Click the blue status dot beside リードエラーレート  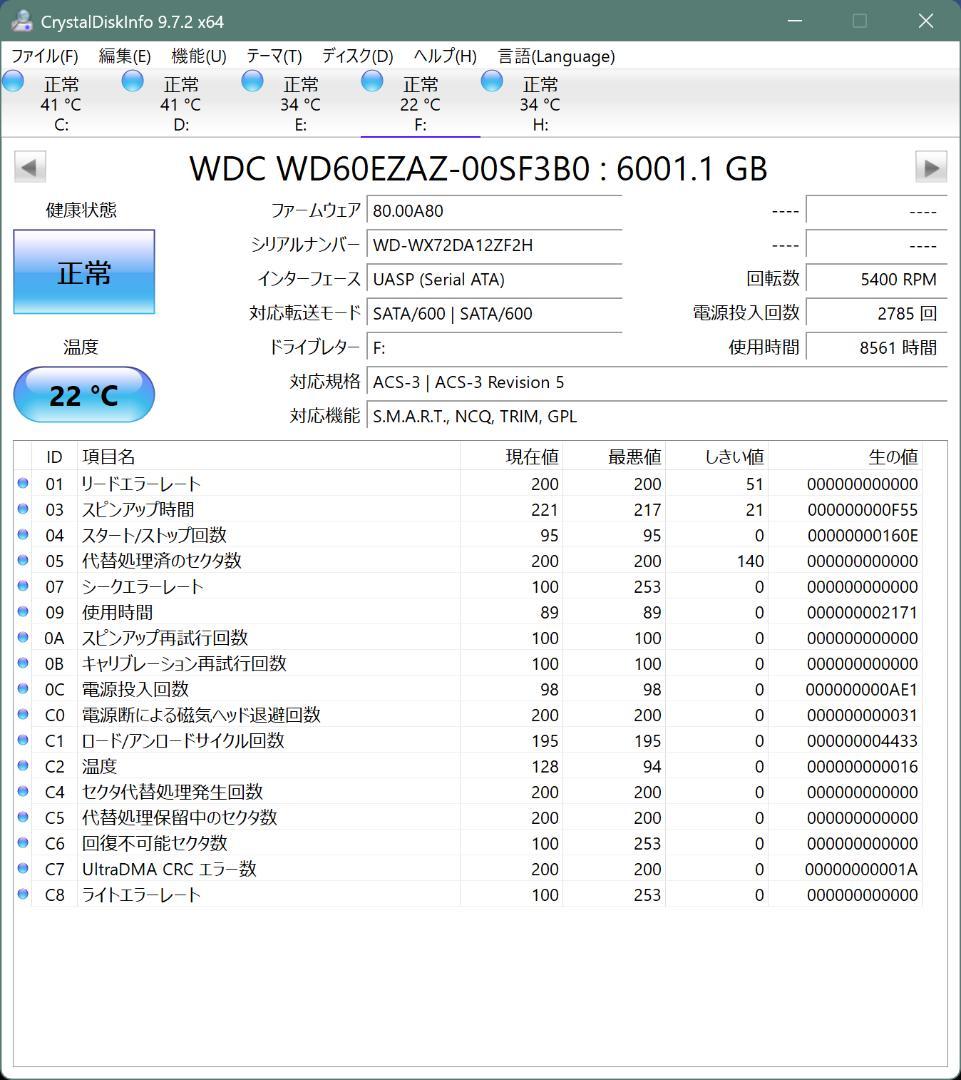coord(23,483)
